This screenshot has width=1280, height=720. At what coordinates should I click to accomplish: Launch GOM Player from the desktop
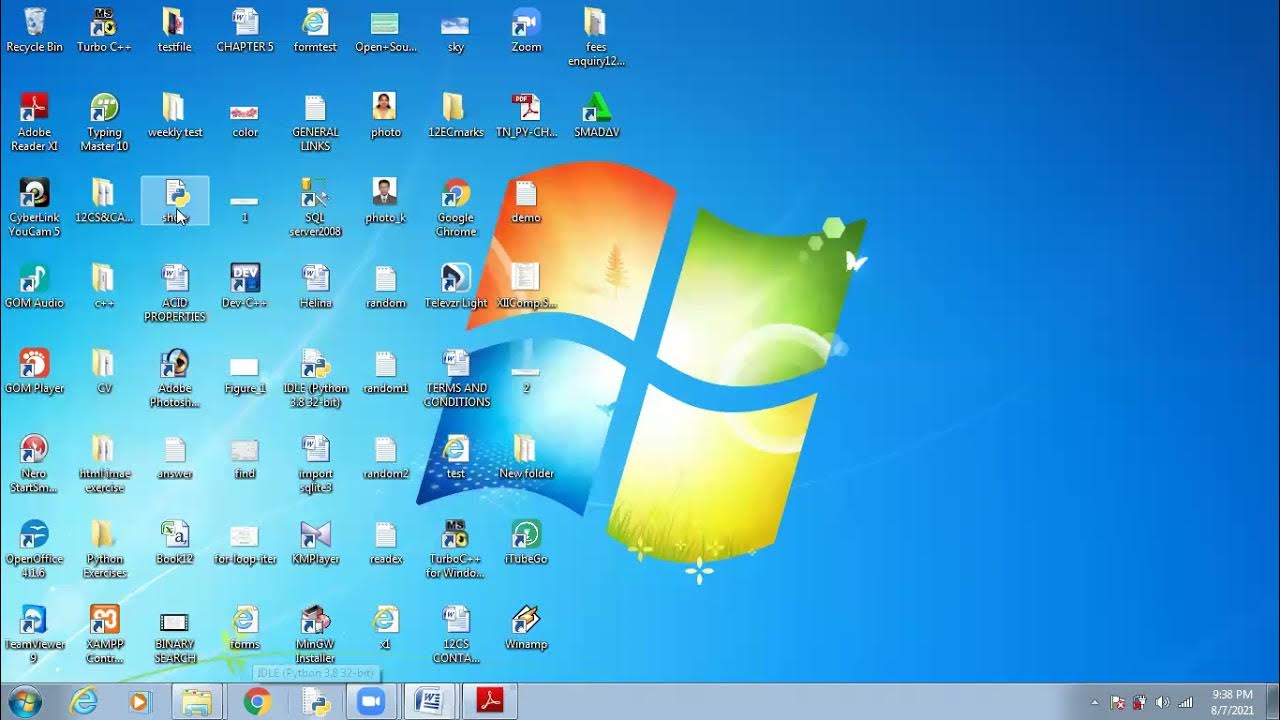coord(34,371)
